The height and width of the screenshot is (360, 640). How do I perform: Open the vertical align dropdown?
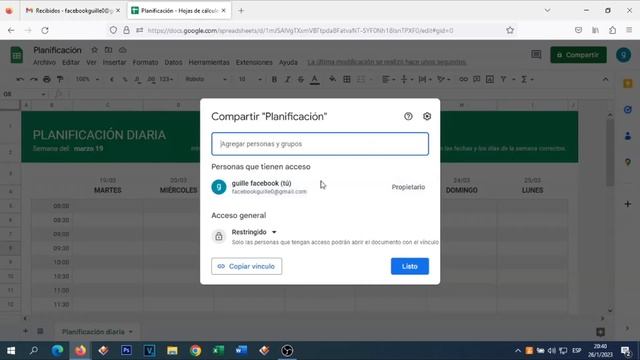coord(407,79)
